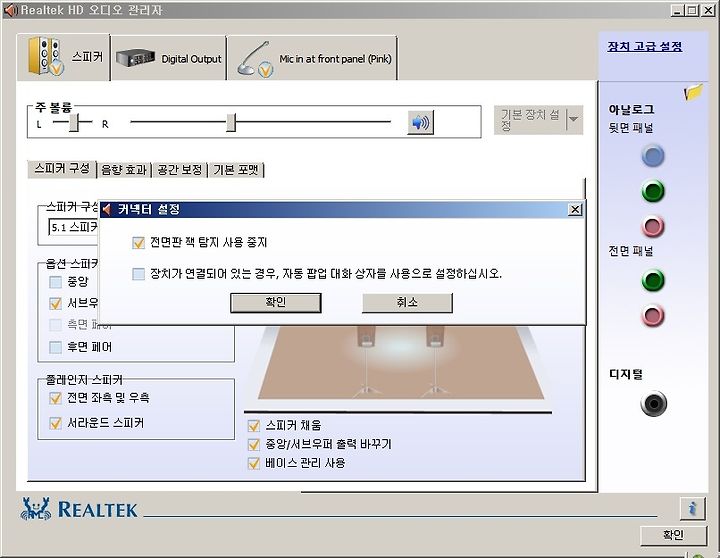
Task: Select the 음향 효과 sub-tab
Action: pyautogui.click(x=124, y=170)
